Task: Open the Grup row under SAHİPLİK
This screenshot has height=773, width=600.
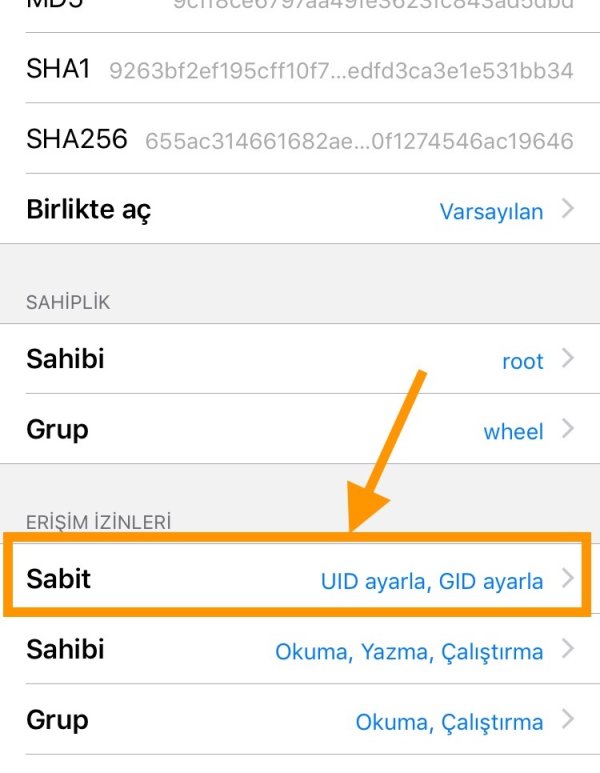Action: [300, 429]
